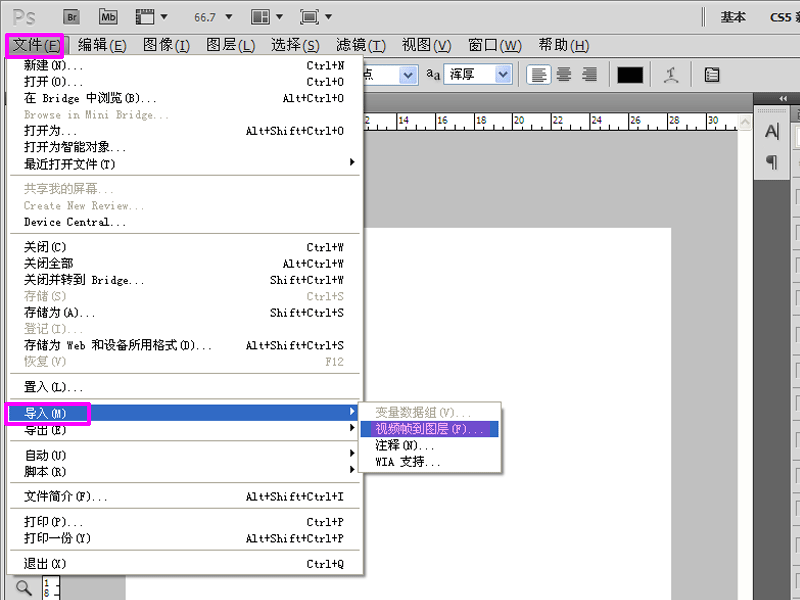
Task: Collapse panels with double-arrow icon
Action: click(783, 98)
